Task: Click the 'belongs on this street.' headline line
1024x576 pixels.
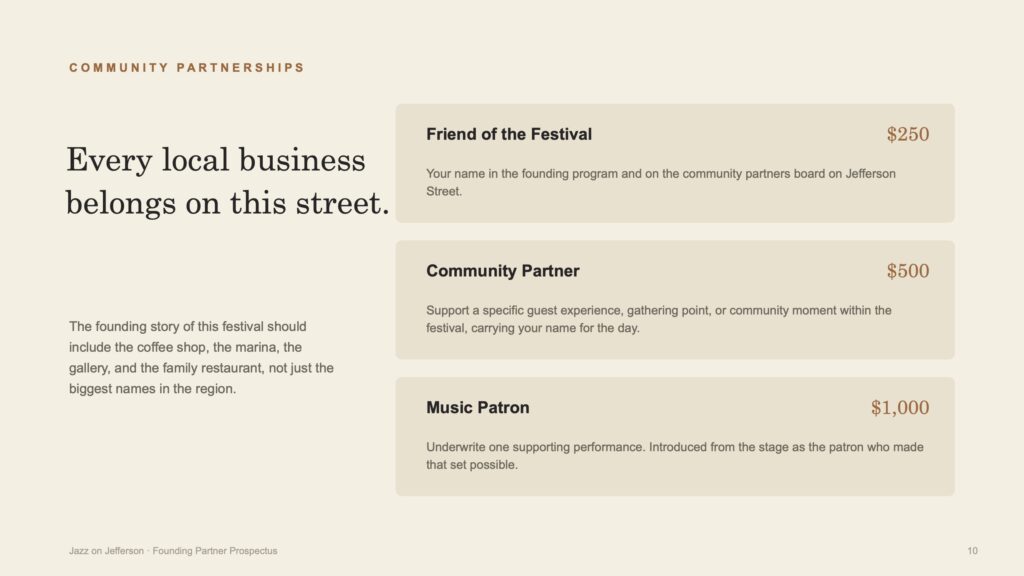Action: coord(227,203)
